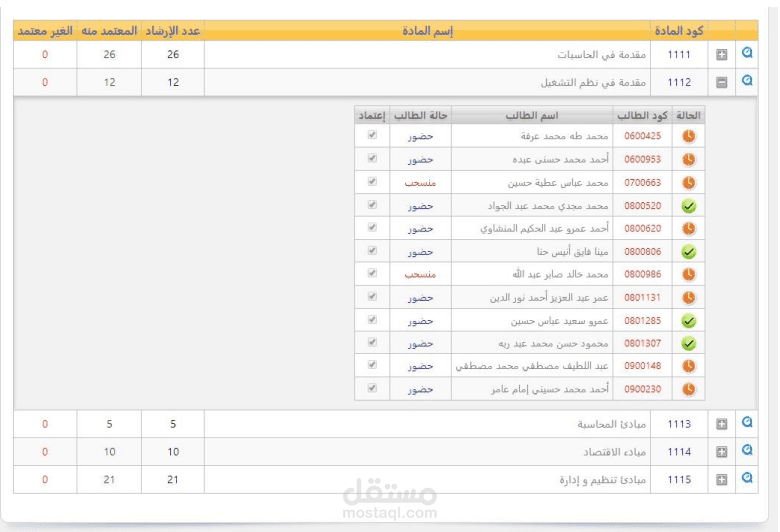This screenshot has width=780, height=532.
Task: Open student code link 0800520
Action: [x=643, y=206]
